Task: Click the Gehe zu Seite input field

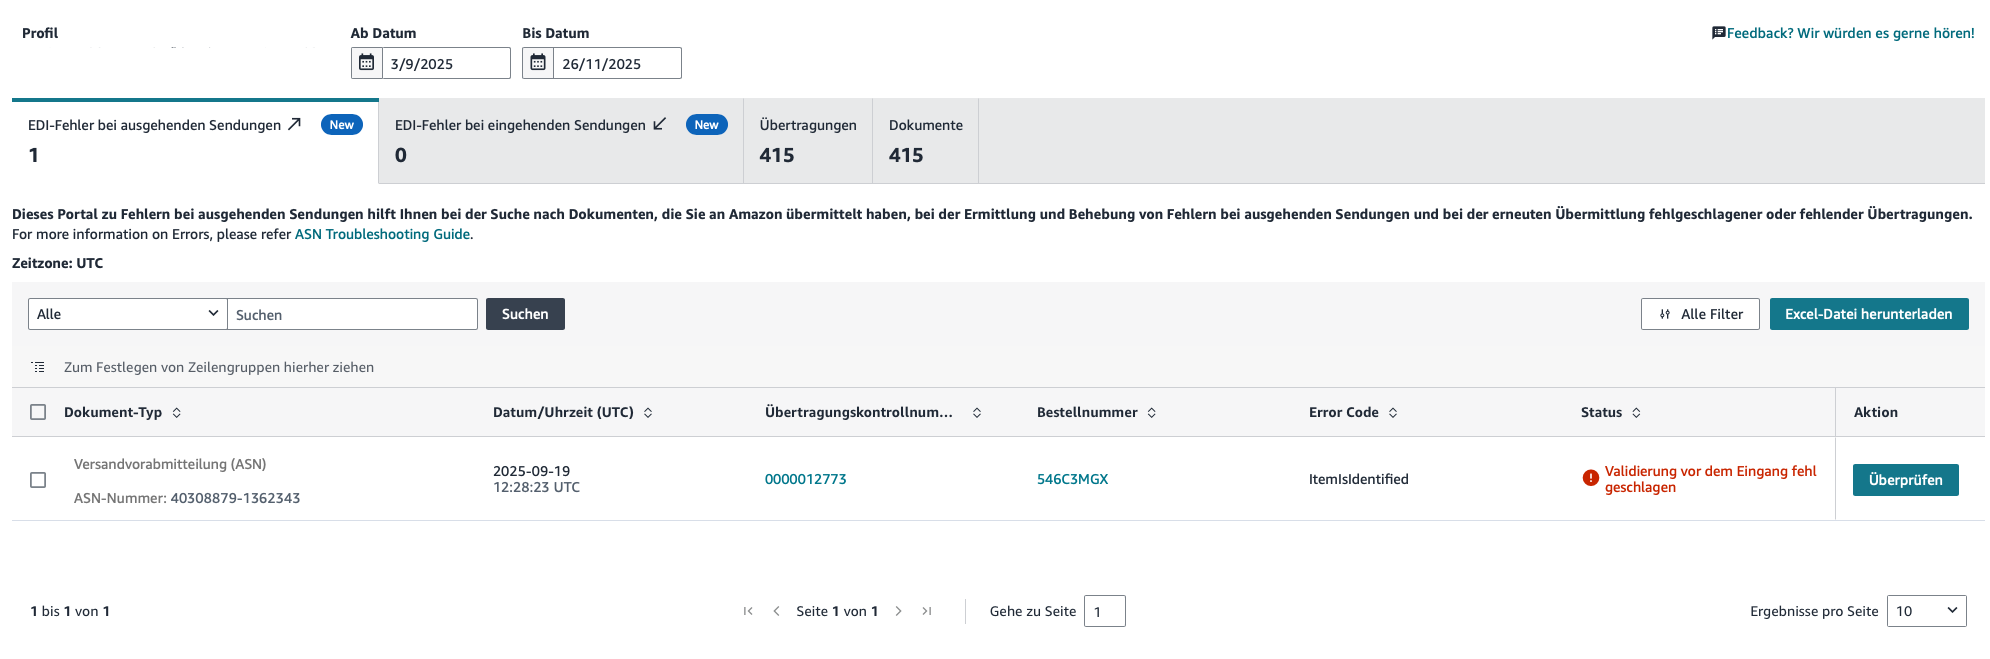Action: (x=1104, y=611)
